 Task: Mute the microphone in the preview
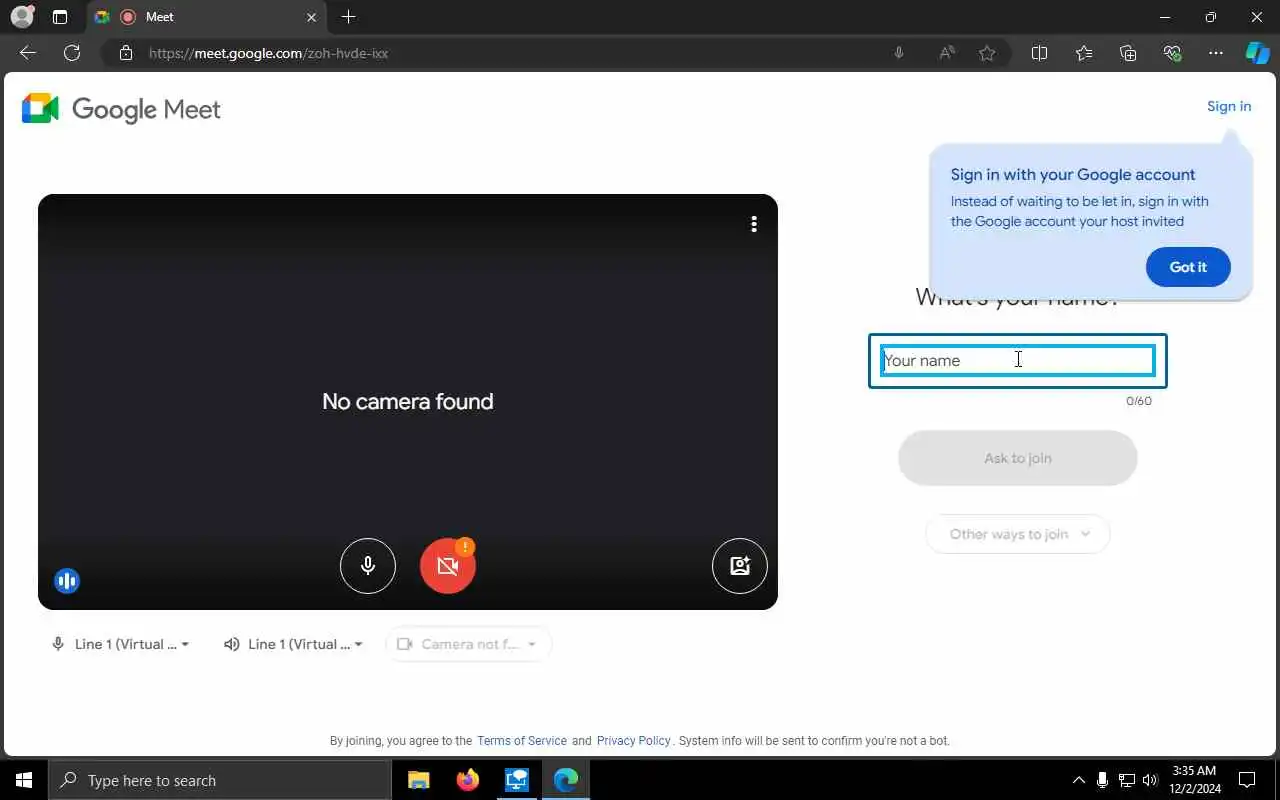click(368, 566)
